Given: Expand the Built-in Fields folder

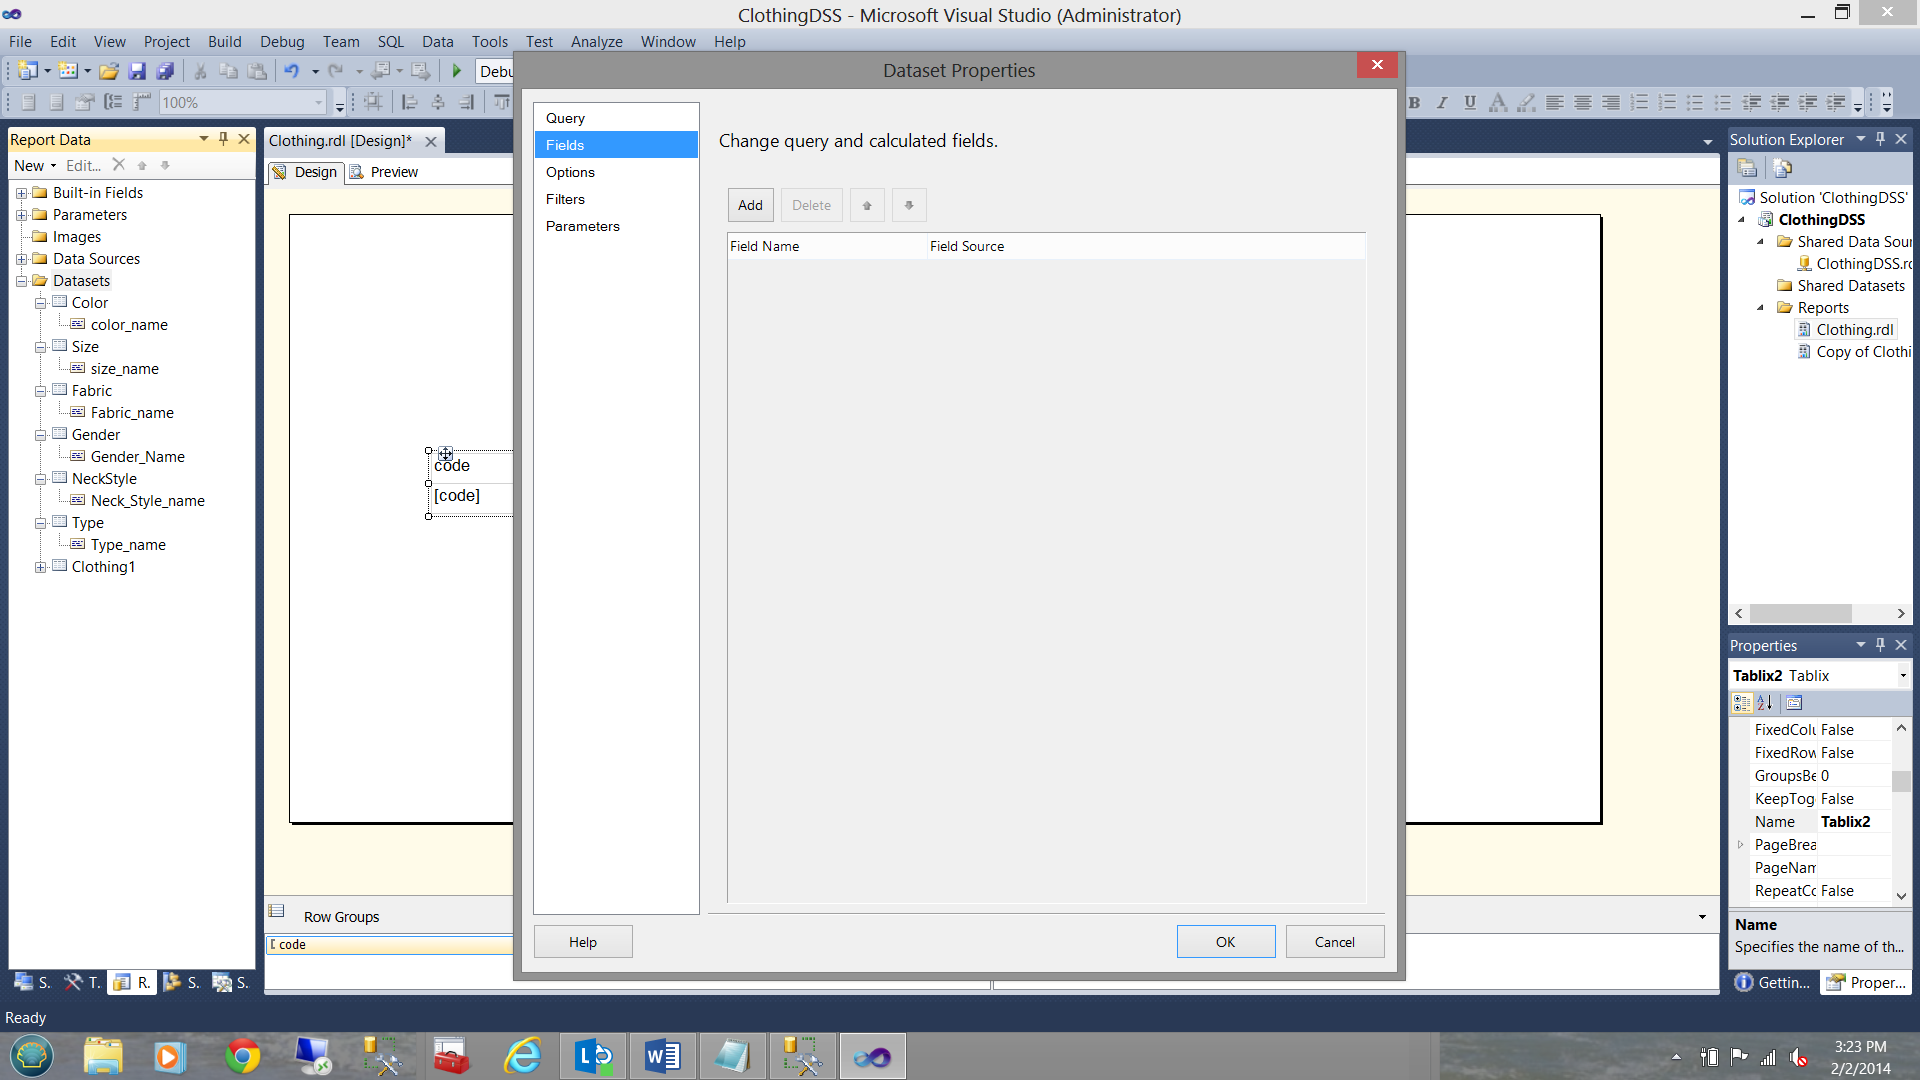Looking at the screenshot, I should click(x=21, y=193).
